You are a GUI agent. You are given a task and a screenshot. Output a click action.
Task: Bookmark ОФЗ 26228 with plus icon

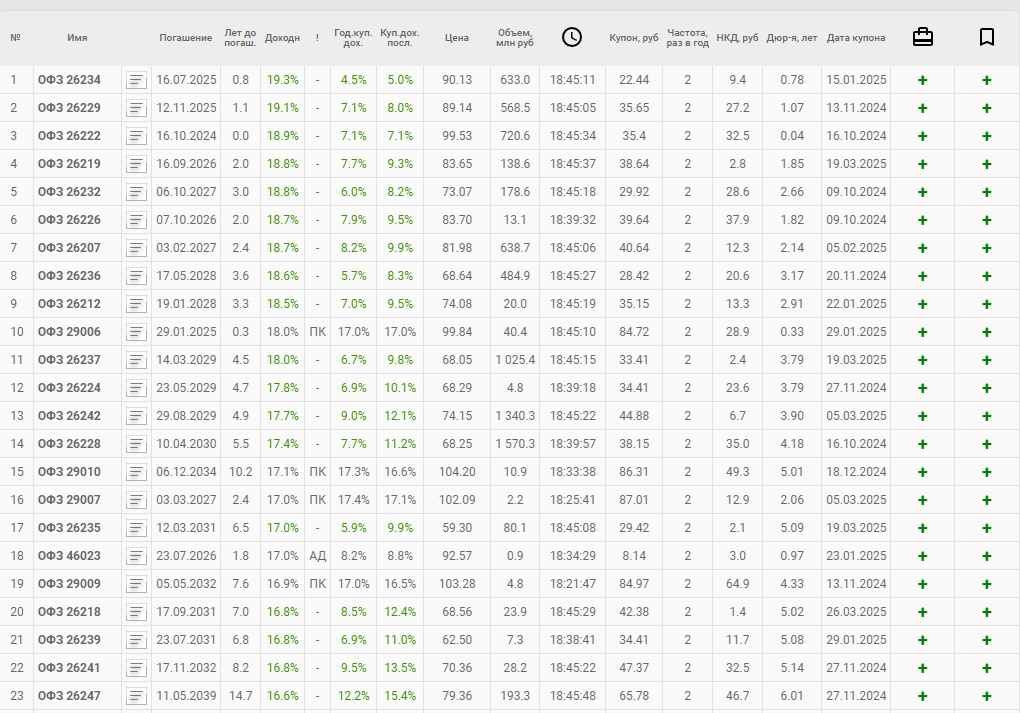[x=987, y=444]
